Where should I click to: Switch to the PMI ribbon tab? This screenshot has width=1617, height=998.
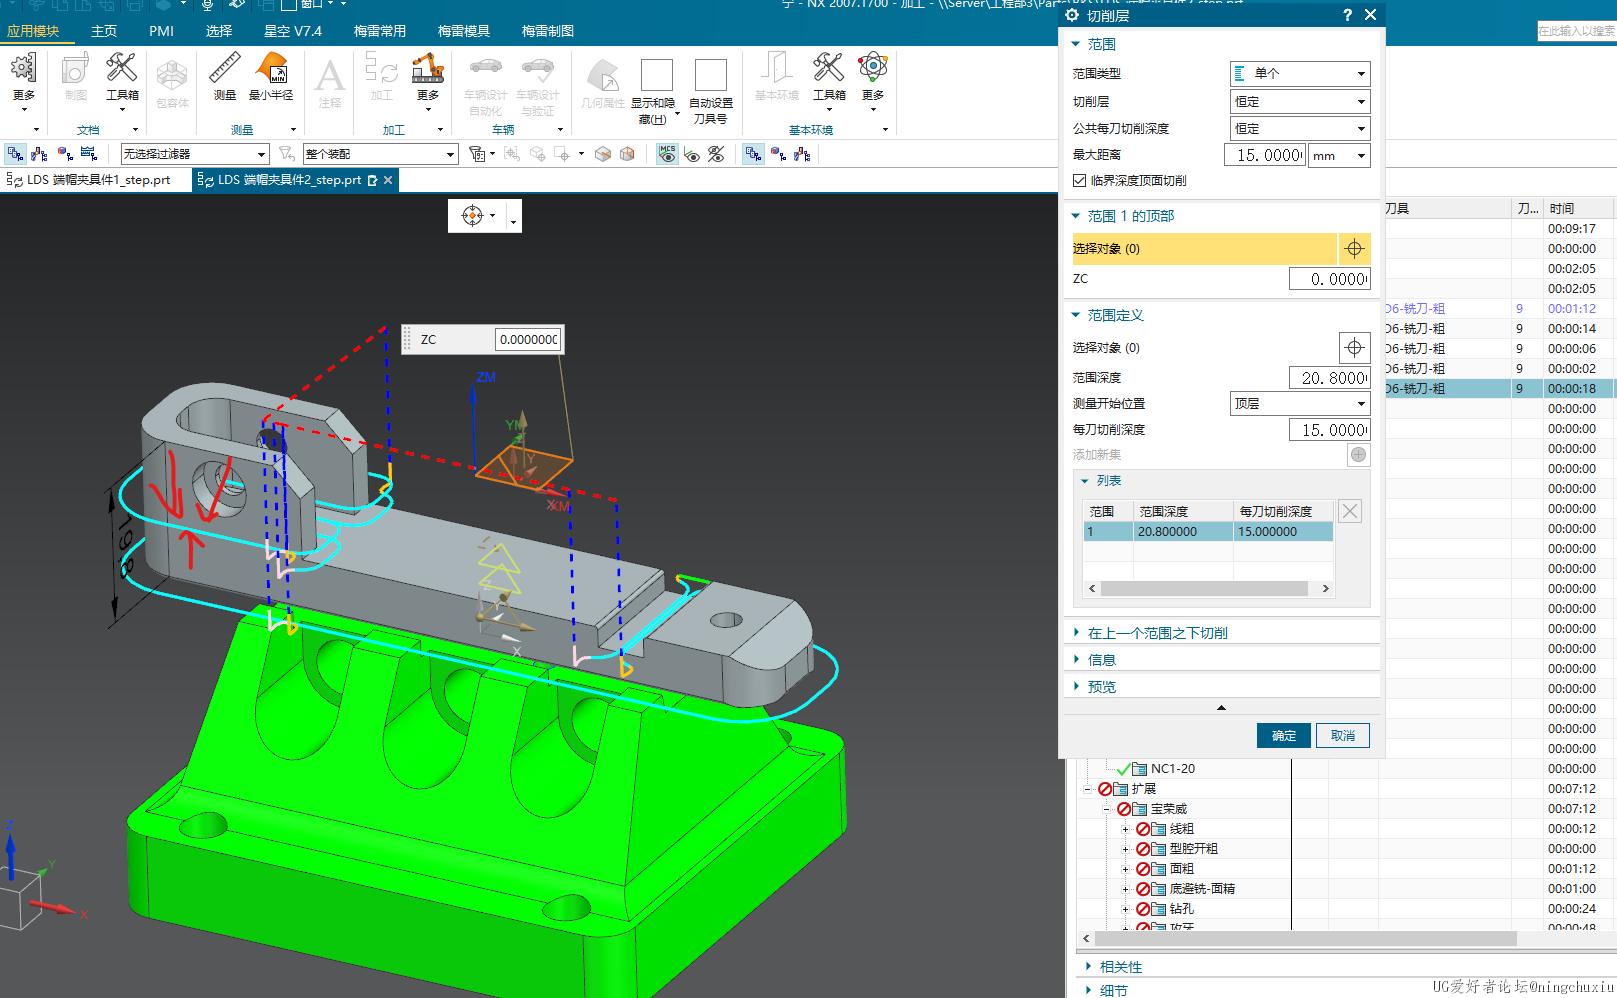161,31
